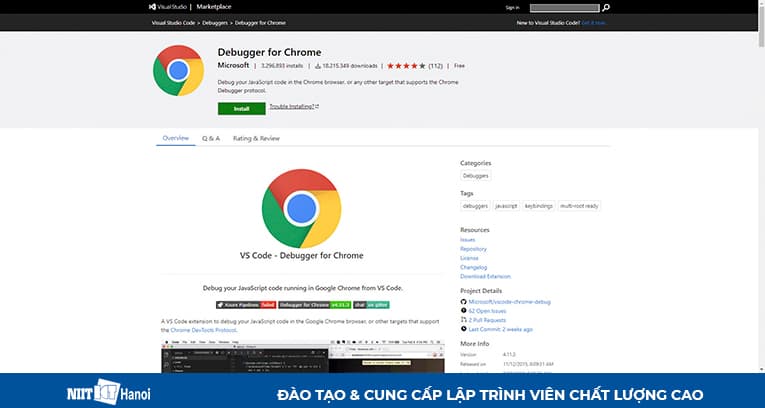The width and height of the screenshot is (765, 408).
Task: Open the 'Trouble Installing?' link
Action: coord(294,106)
